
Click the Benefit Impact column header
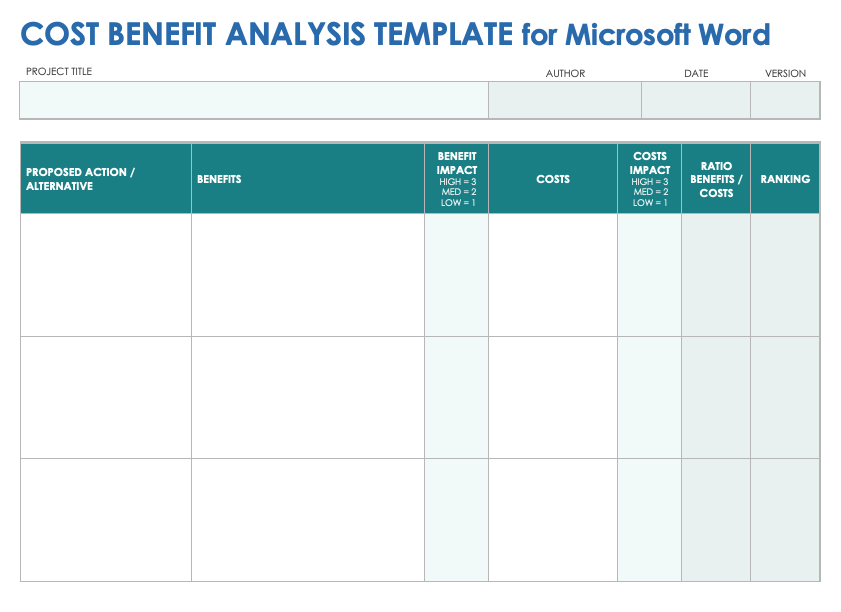coord(457,179)
